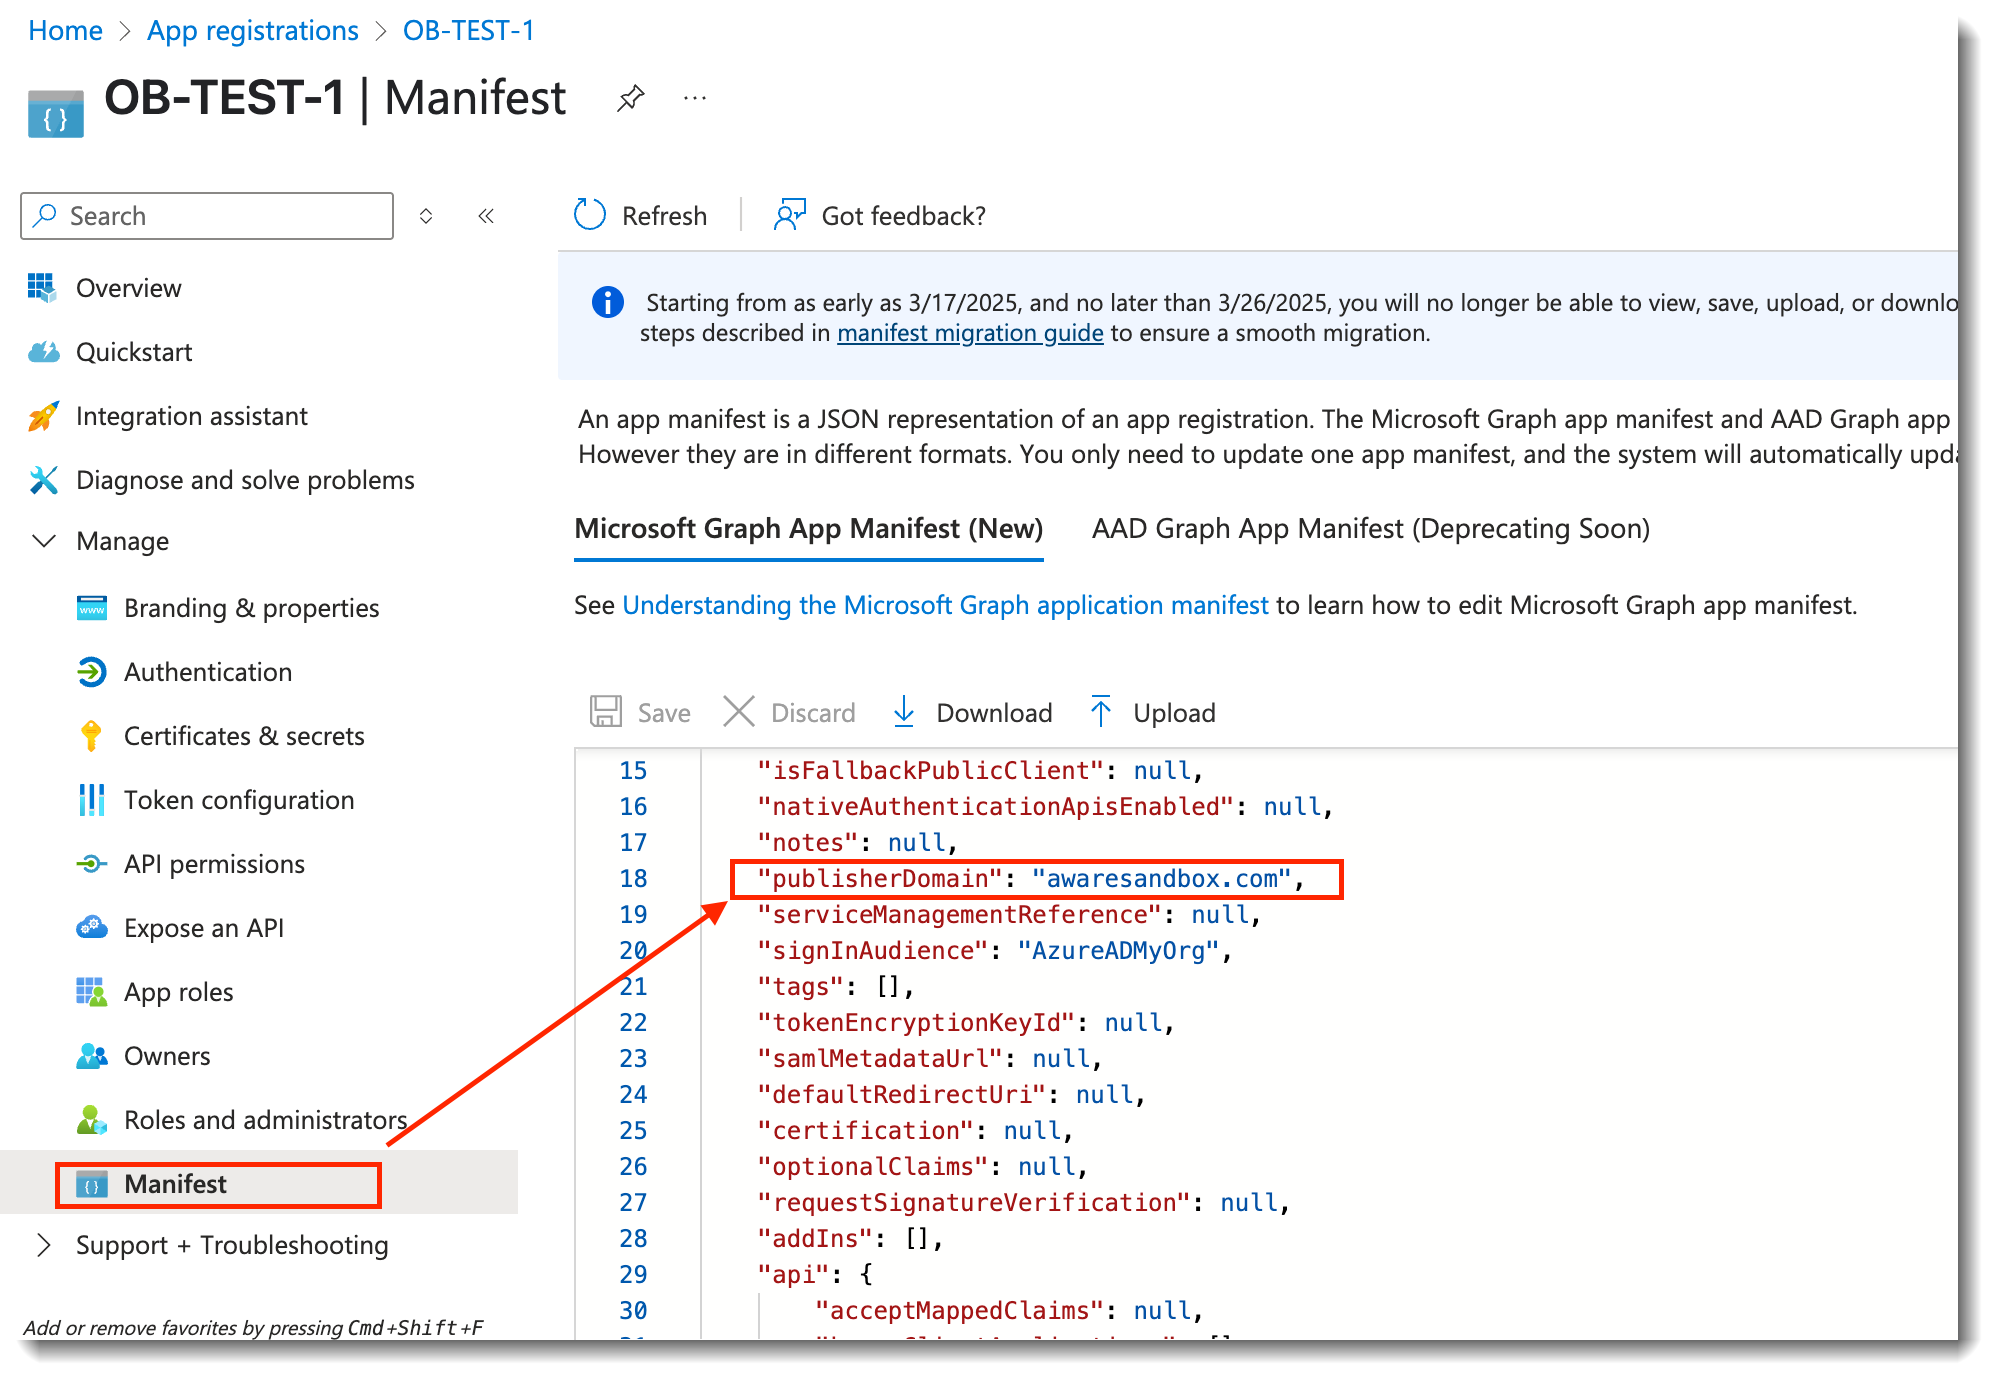Click the expand/collapse all menu arrows
1998x1380 pixels.
click(x=426, y=216)
